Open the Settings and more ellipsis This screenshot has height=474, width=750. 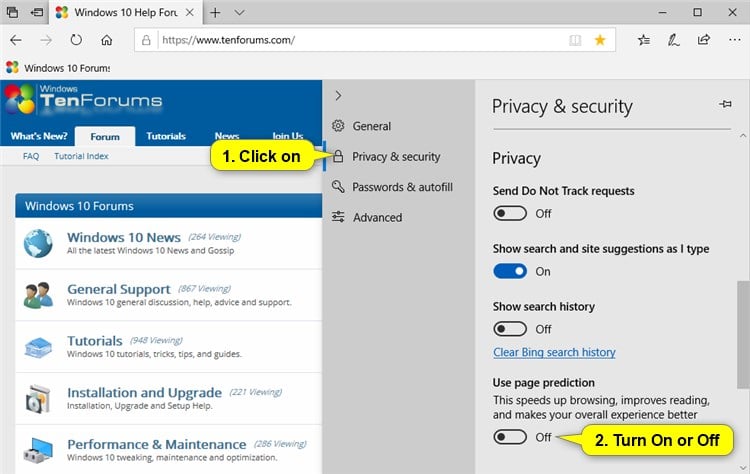click(735, 40)
